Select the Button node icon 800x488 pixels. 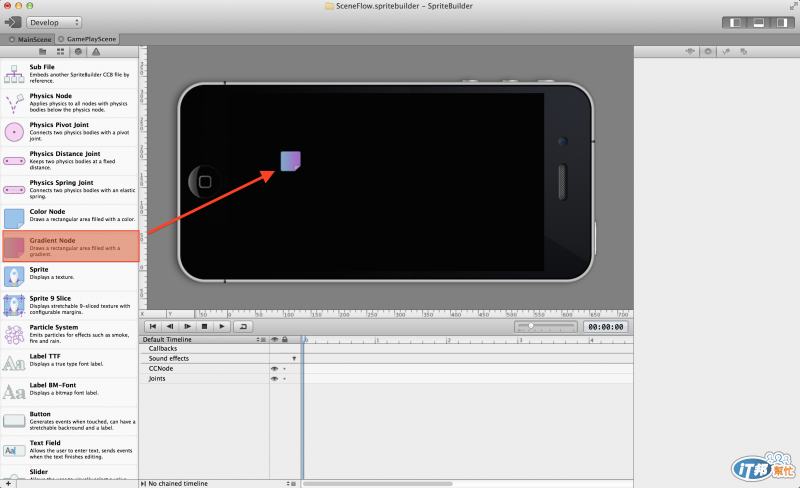(14, 421)
